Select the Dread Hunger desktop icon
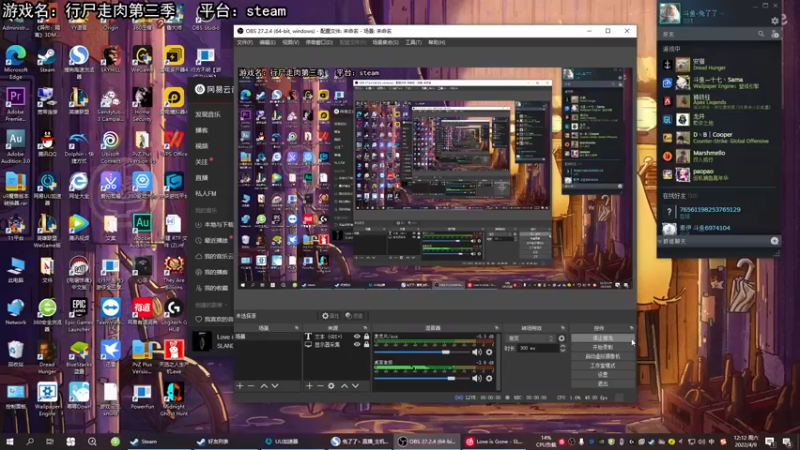 [47, 357]
